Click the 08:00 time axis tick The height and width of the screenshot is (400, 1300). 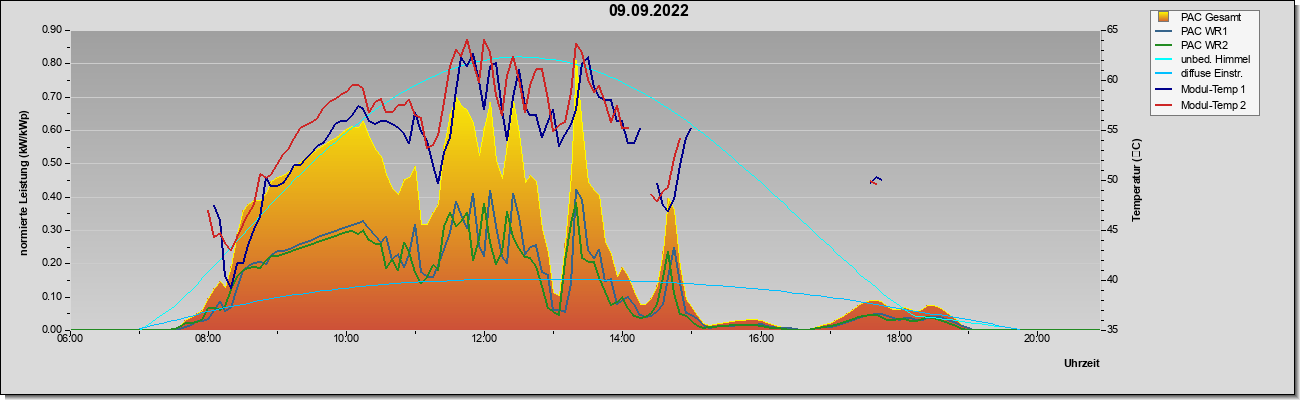[x=208, y=339]
